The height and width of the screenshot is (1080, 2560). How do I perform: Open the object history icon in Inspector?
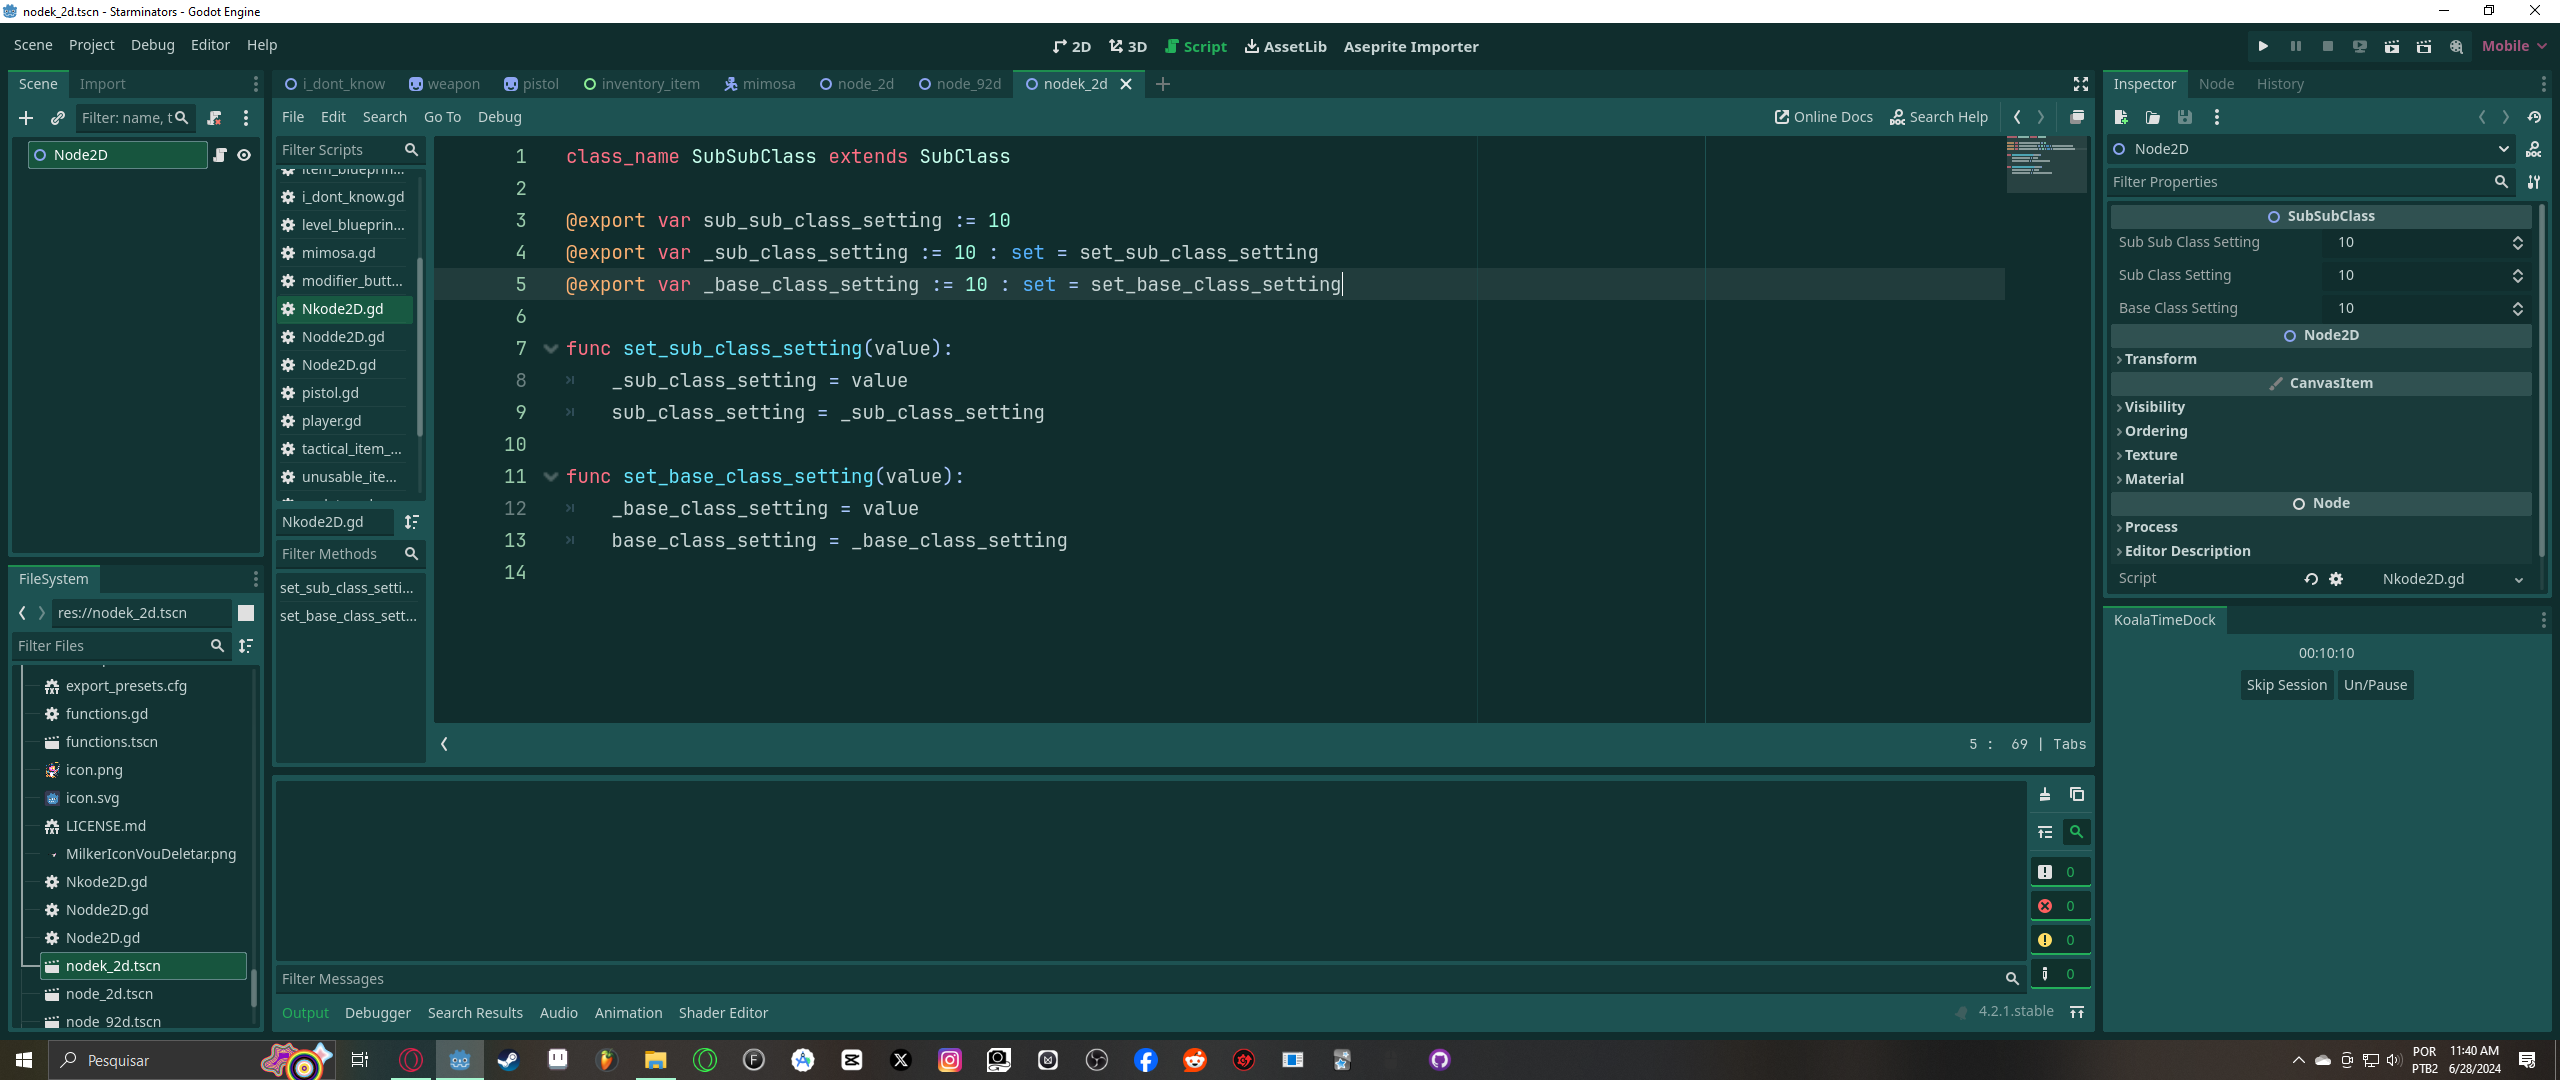pyautogui.click(x=2534, y=117)
